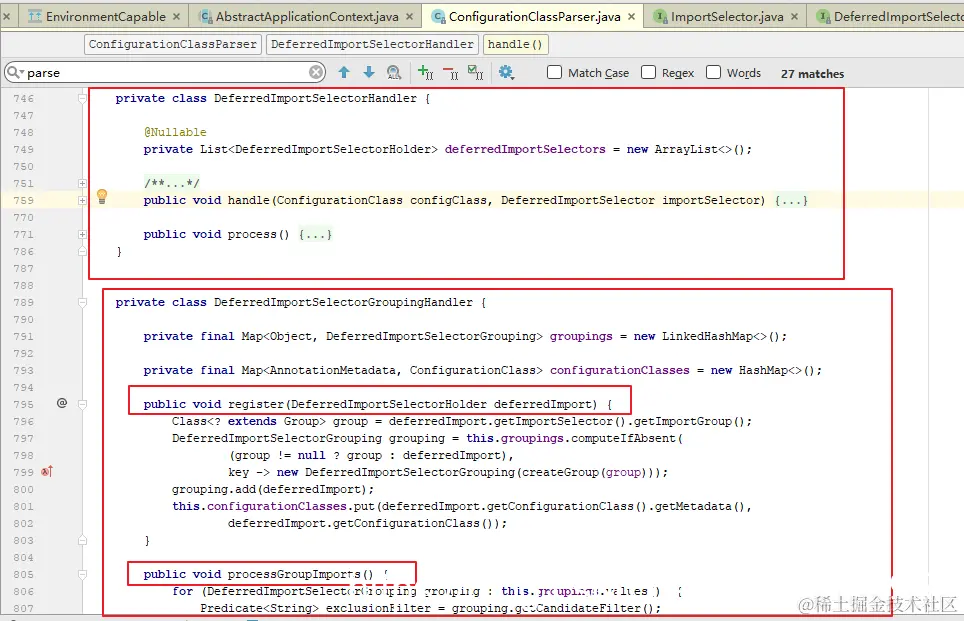Click getCandidateFilter call on line 807
The height and width of the screenshot is (621, 964).
pos(577,608)
